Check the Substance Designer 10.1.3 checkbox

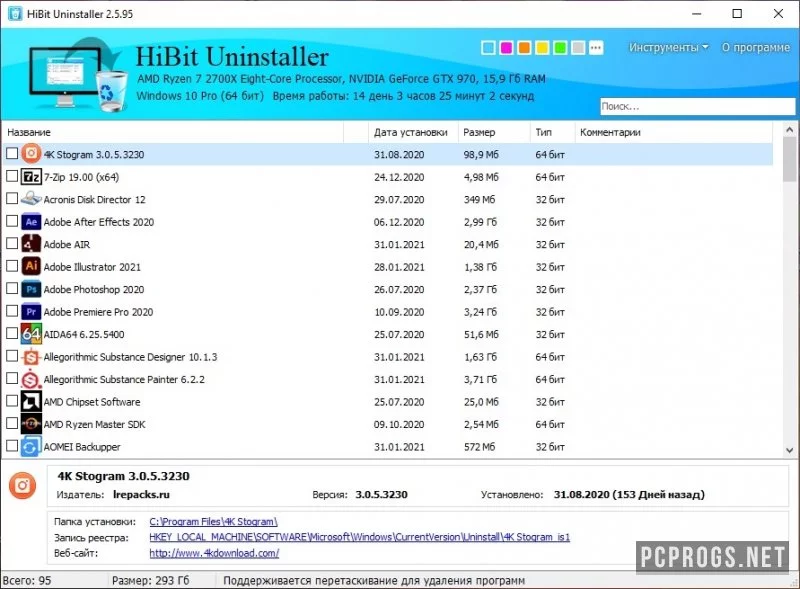[12, 355]
